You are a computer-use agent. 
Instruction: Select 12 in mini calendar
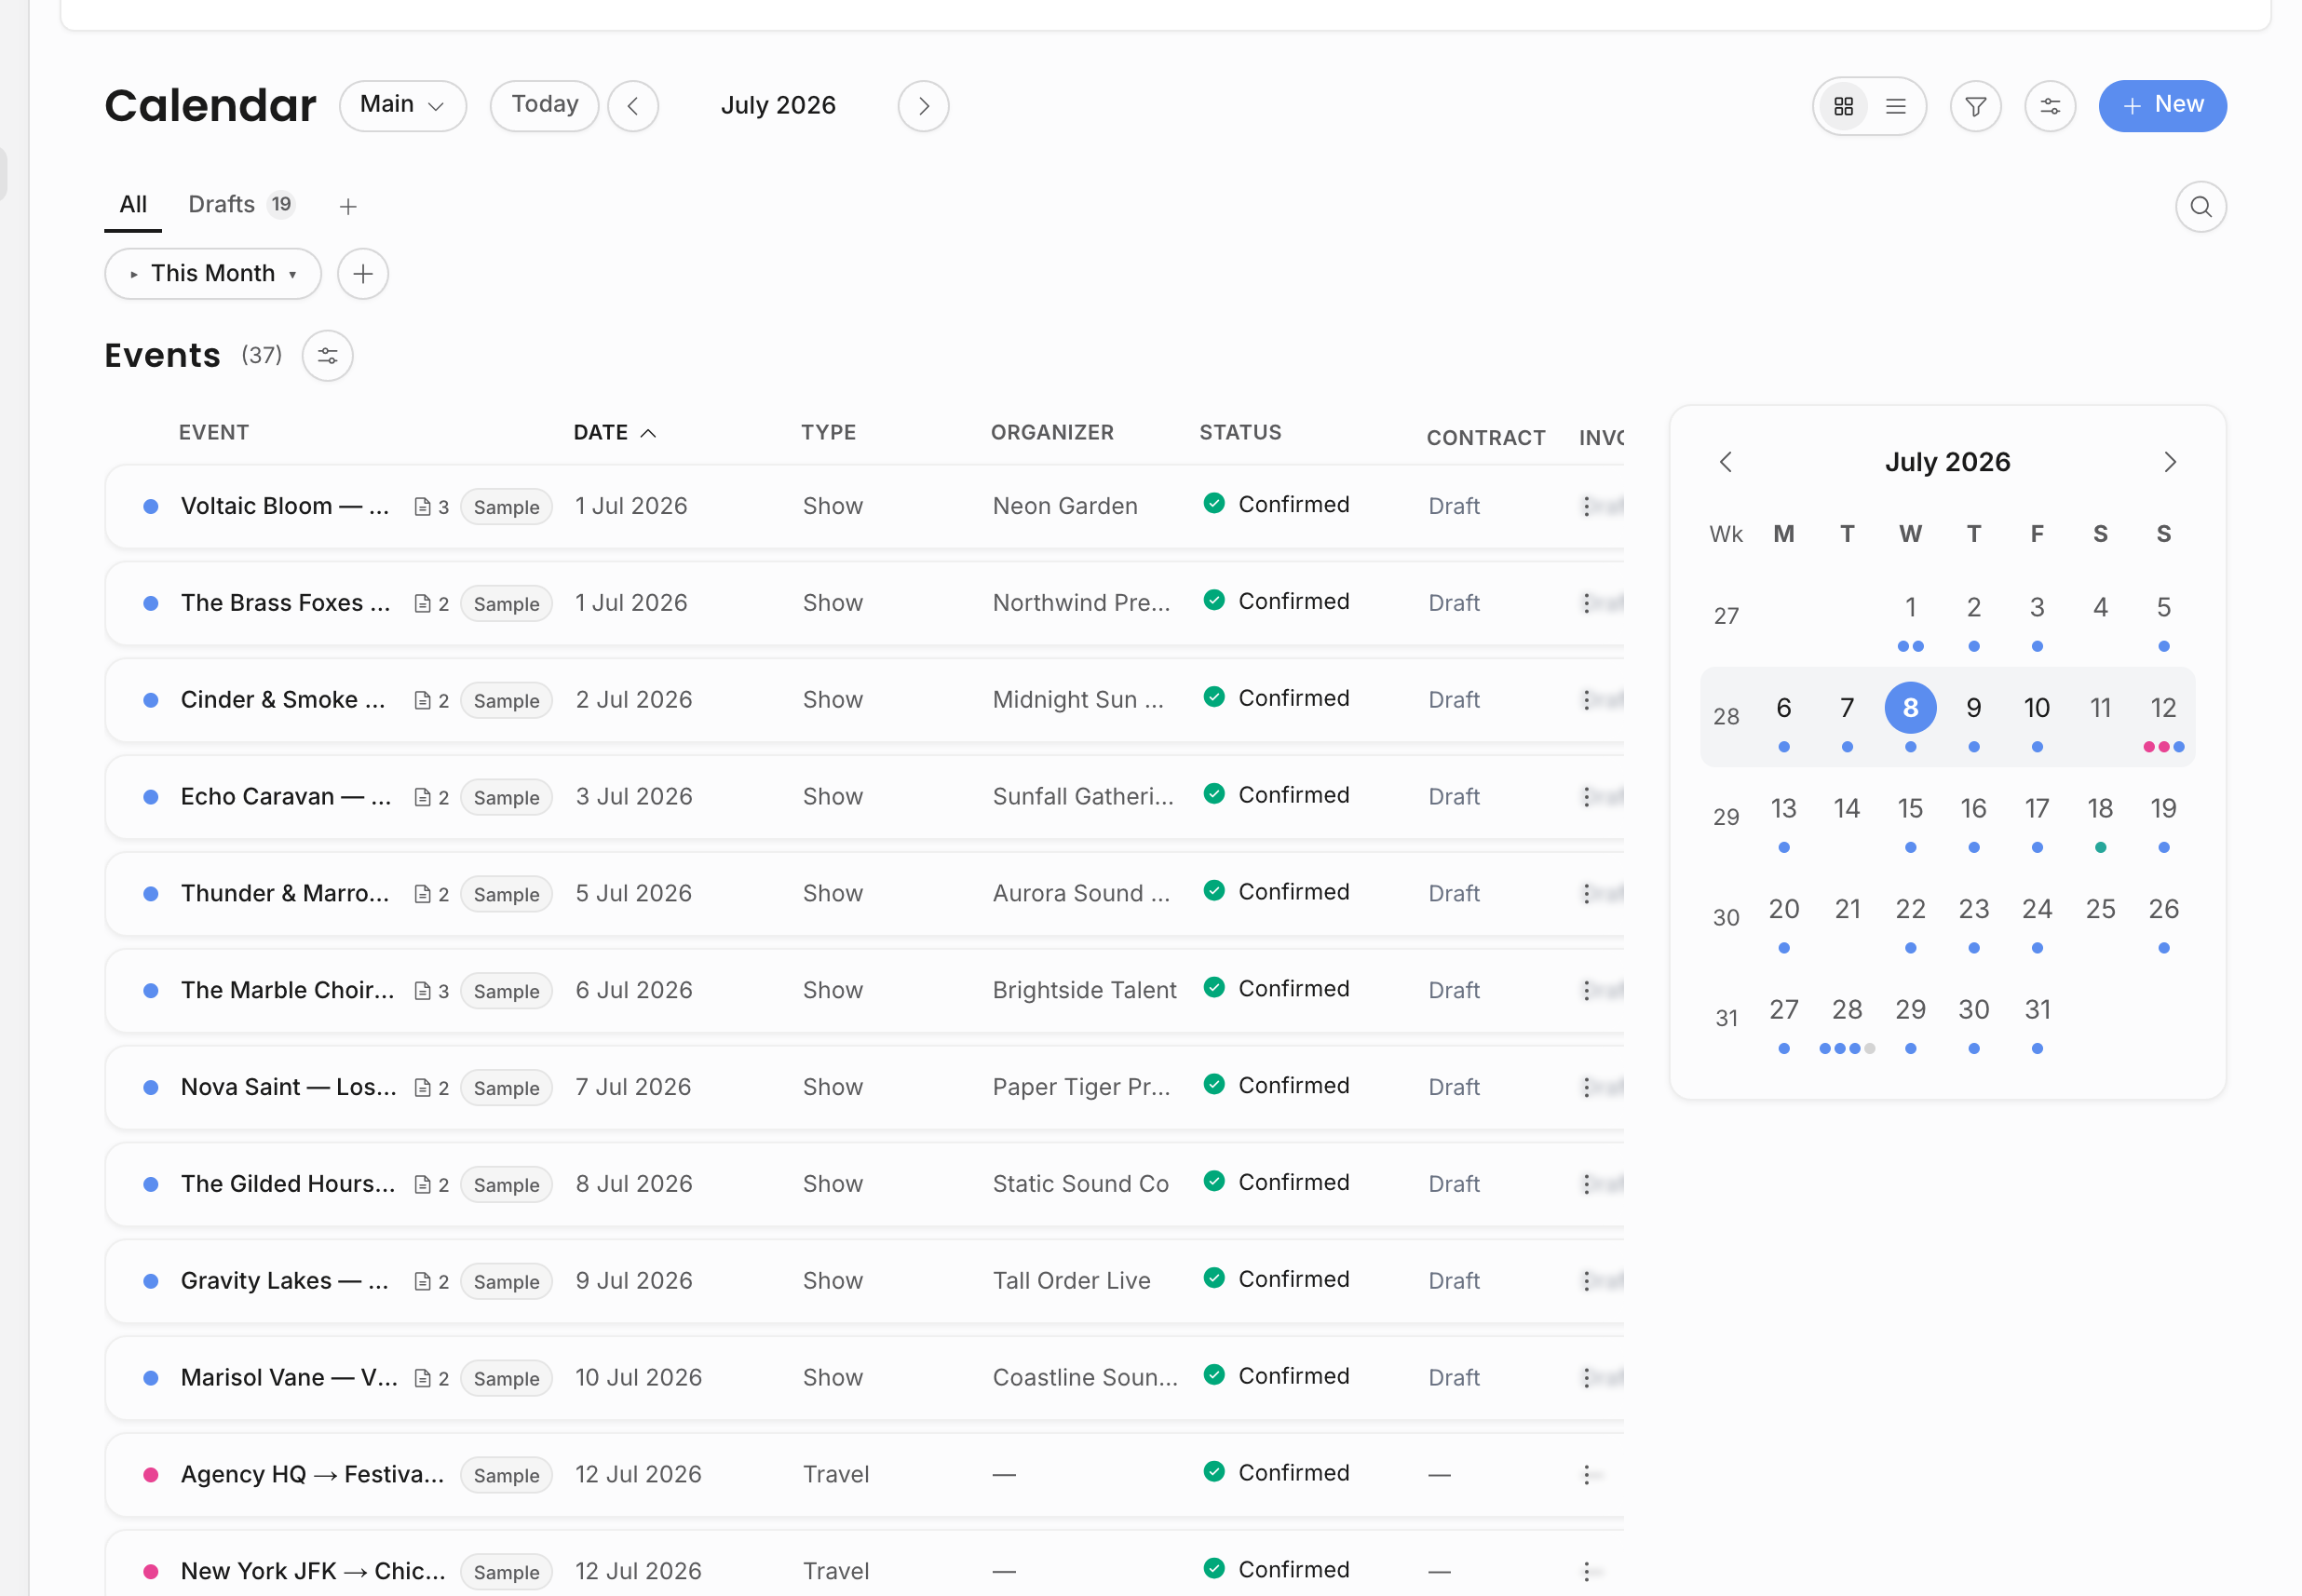pos(2163,709)
